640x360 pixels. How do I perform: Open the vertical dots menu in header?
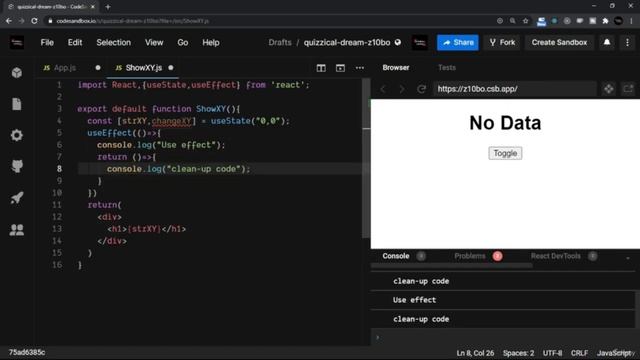[x=627, y=42]
